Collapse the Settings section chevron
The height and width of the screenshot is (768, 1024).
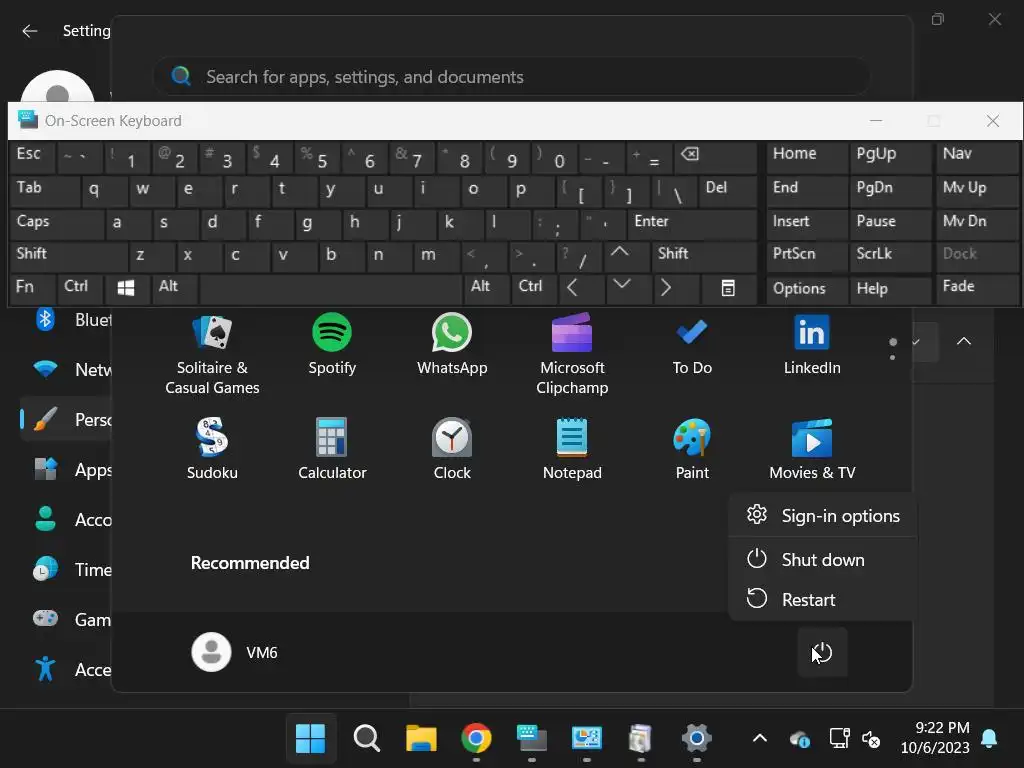click(964, 341)
